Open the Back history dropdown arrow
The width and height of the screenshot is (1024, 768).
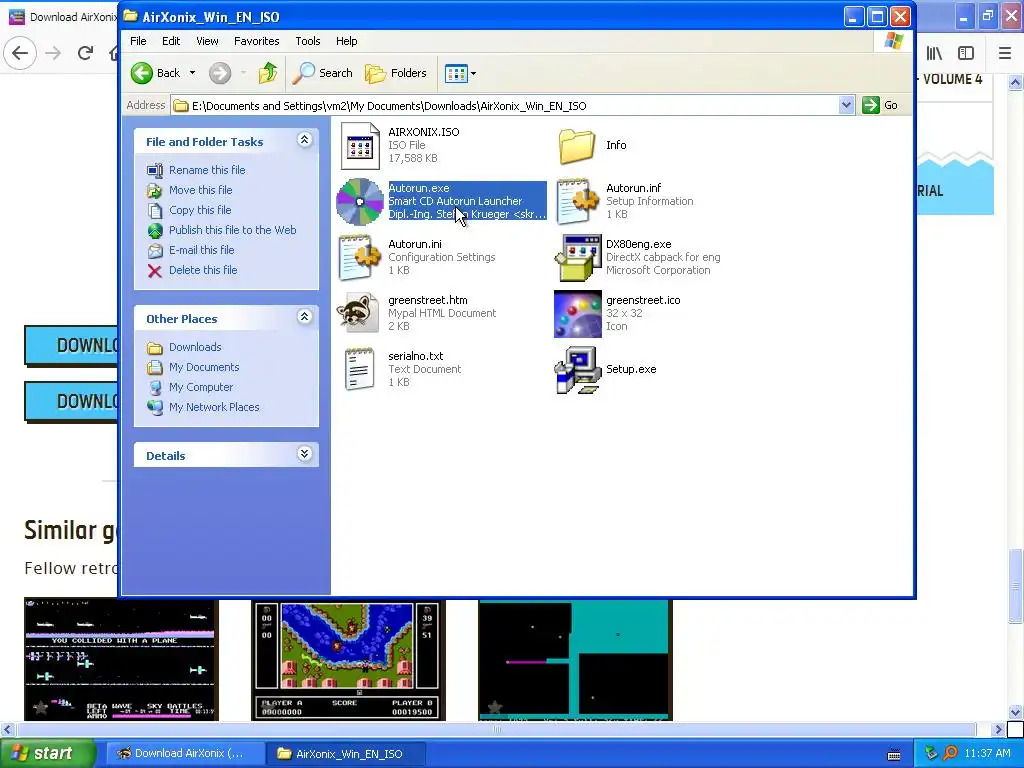(x=192, y=73)
